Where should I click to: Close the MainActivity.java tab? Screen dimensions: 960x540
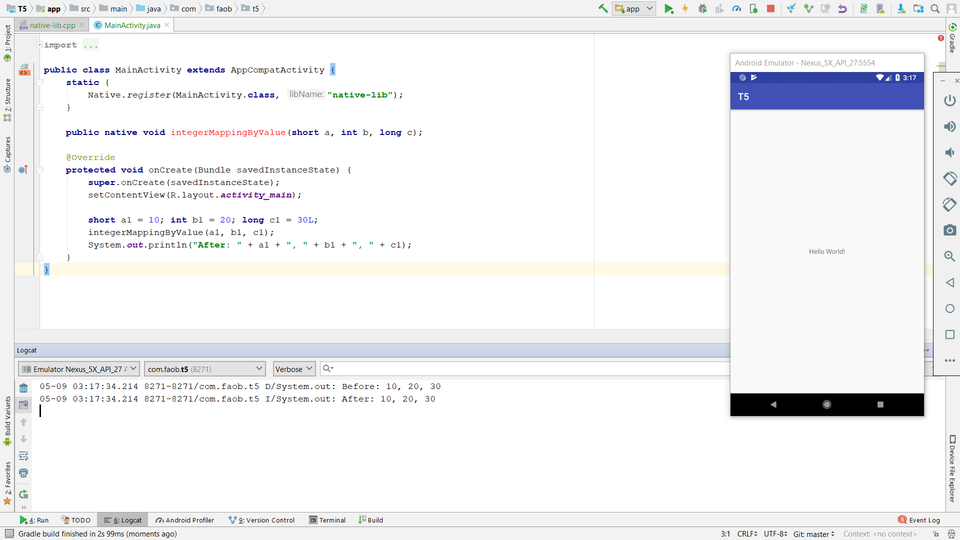(x=167, y=25)
